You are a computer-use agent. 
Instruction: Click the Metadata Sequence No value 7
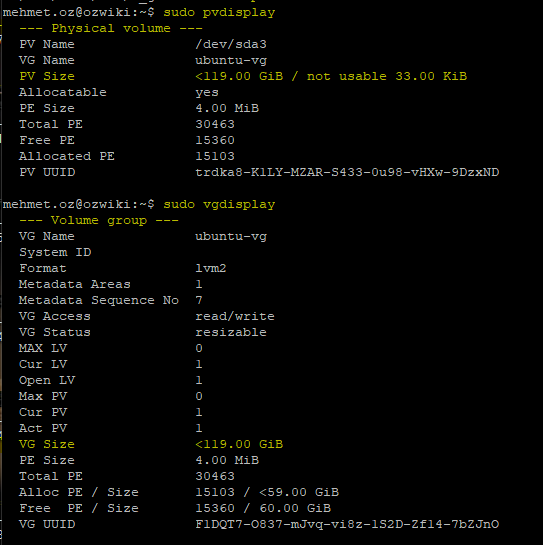coord(199,300)
